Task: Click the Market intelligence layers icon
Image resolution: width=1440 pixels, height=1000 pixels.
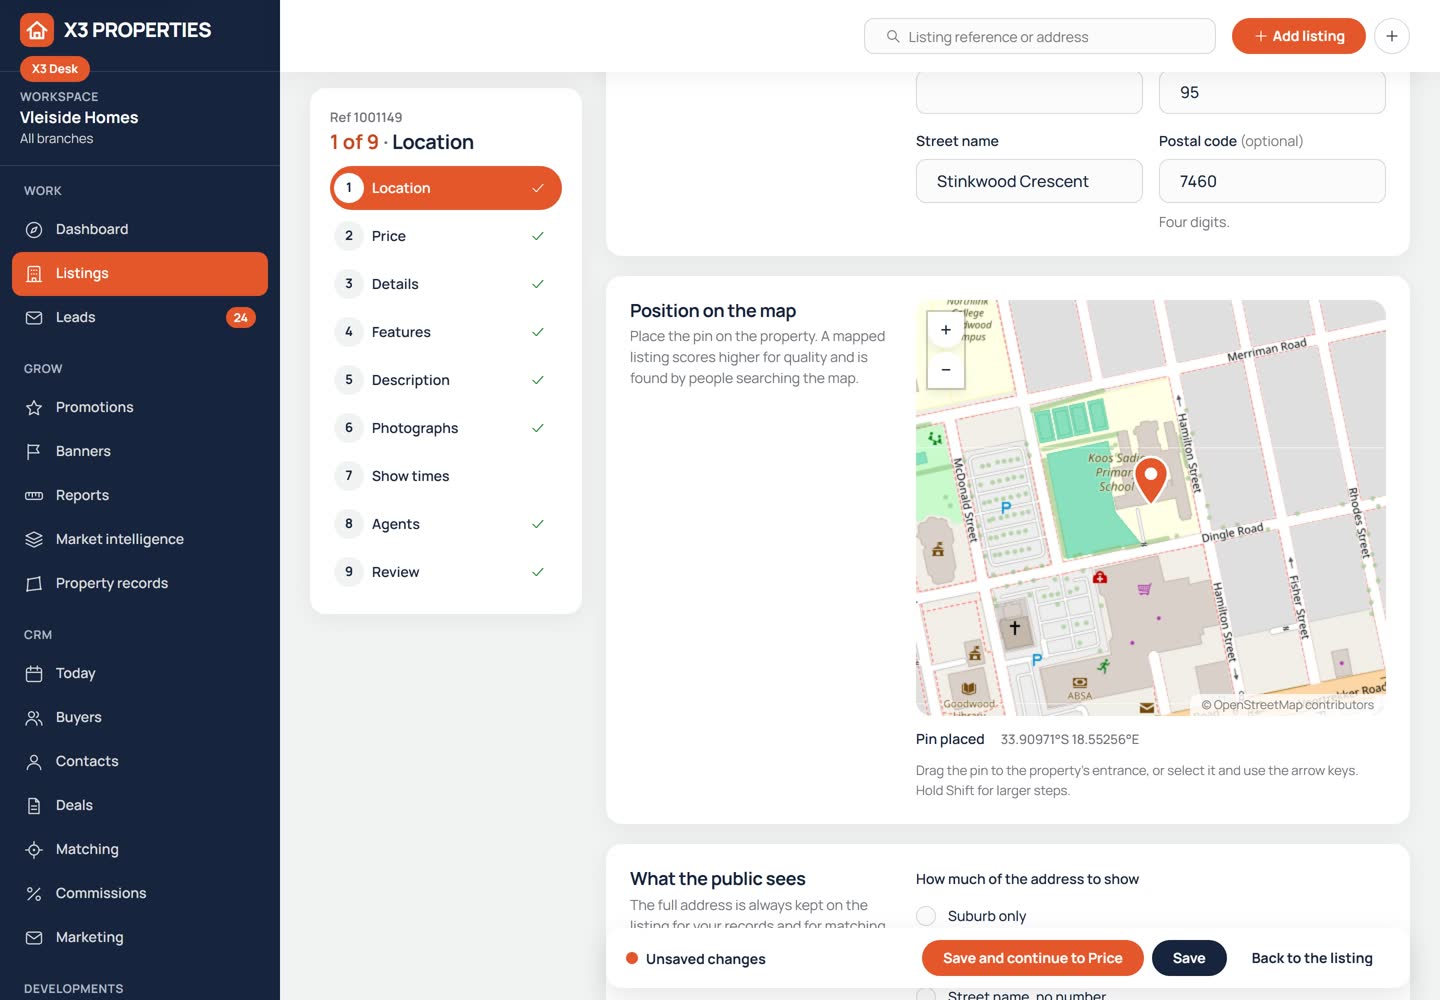Action: pos(34,540)
